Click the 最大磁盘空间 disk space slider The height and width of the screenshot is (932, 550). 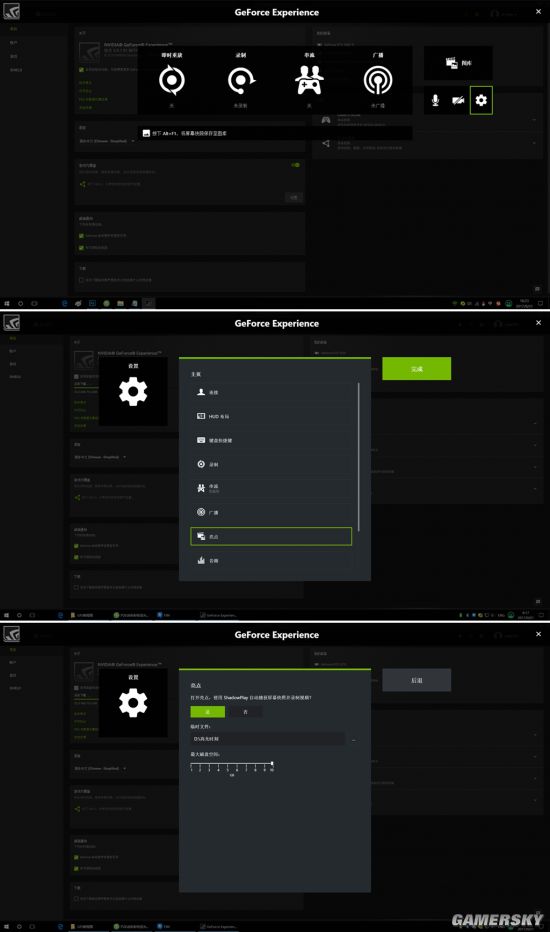pos(232,765)
